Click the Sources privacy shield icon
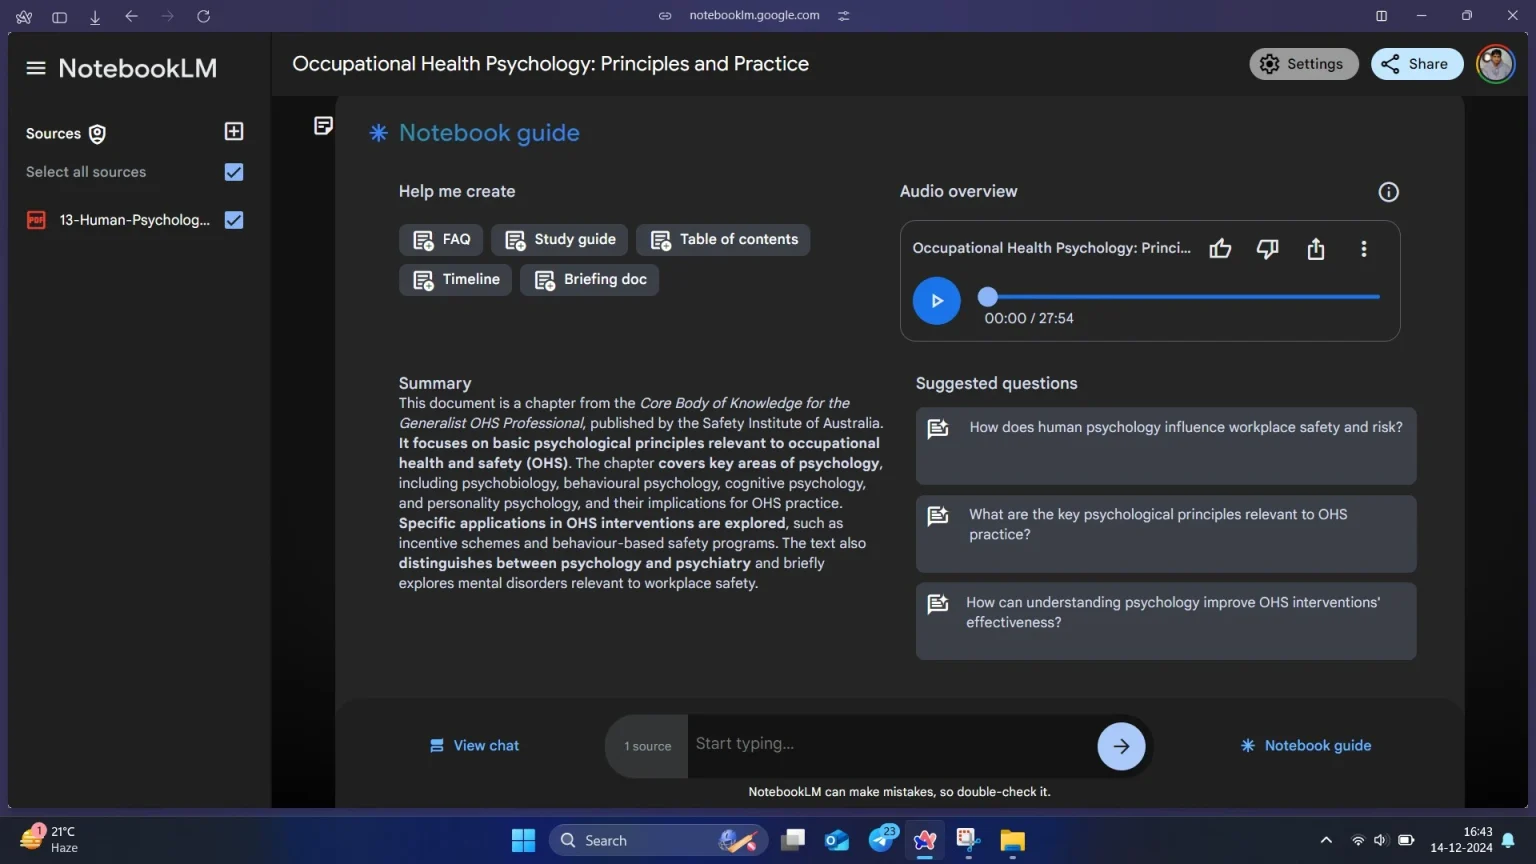 tap(97, 134)
